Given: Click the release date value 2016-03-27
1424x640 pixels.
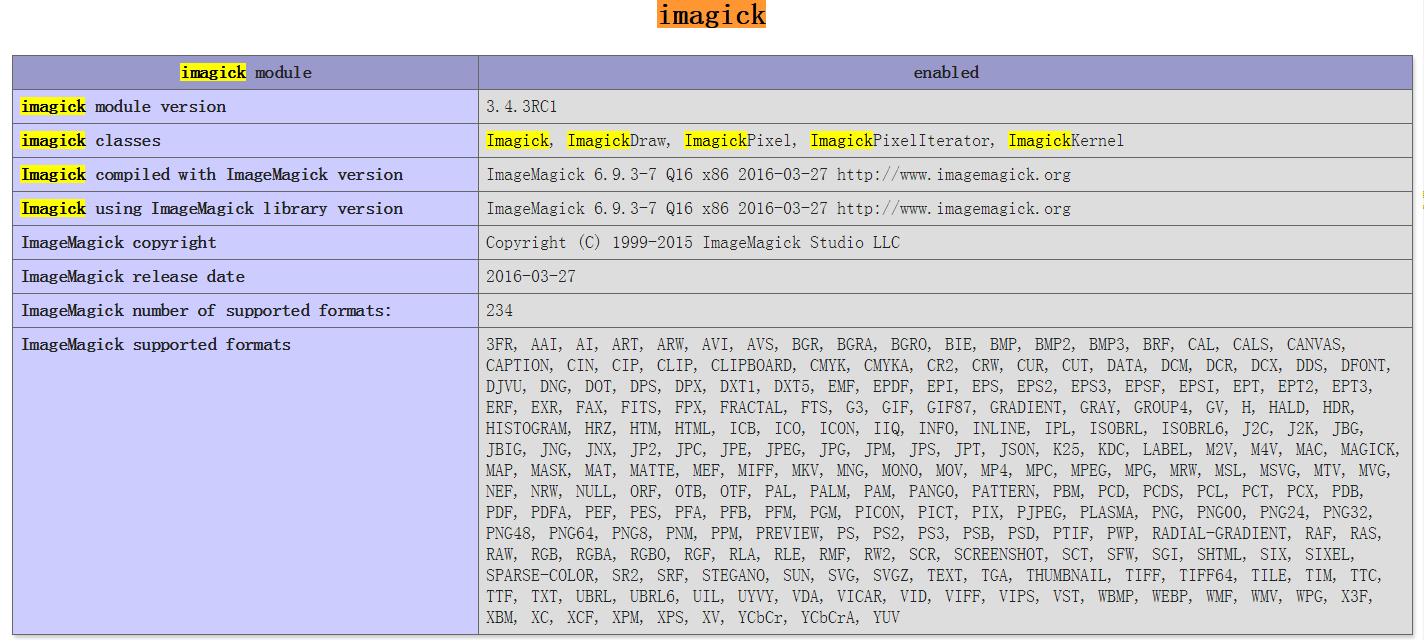Looking at the screenshot, I should click(x=531, y=277).
